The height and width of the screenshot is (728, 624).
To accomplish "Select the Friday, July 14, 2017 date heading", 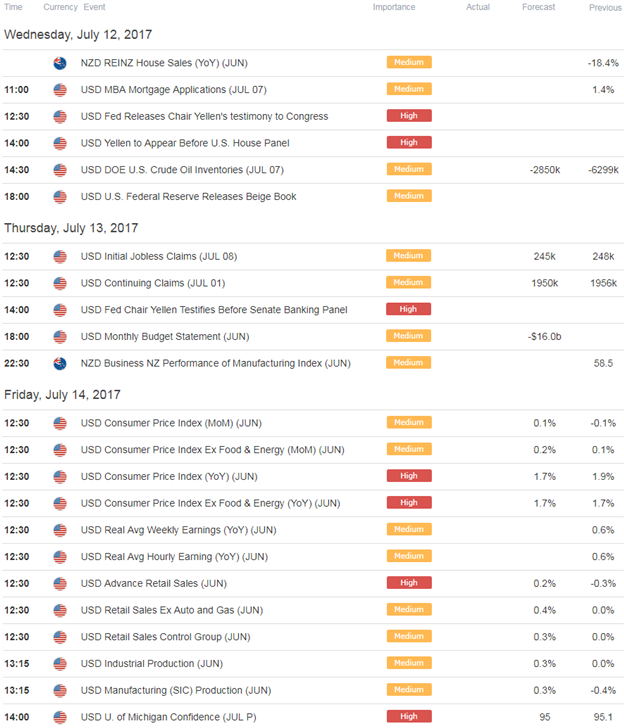I will coord(62,395).
